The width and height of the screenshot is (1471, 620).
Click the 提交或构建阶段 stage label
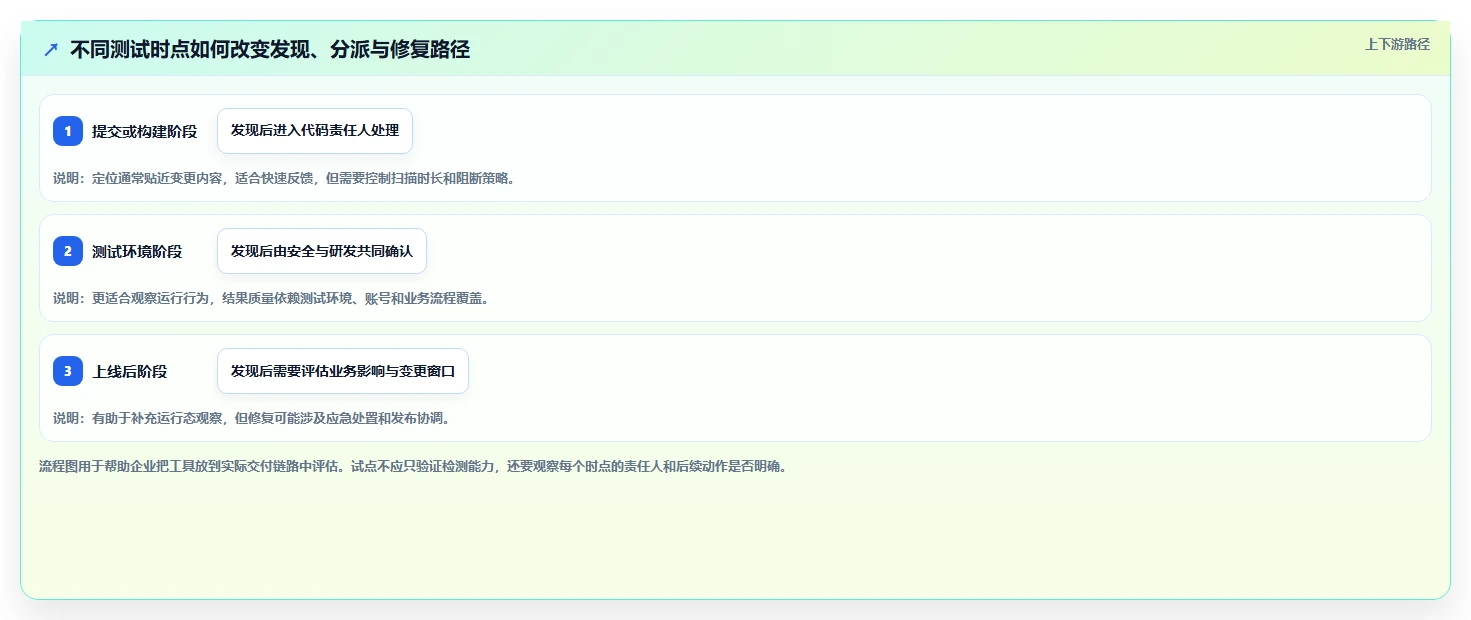[x=145, y=131]
